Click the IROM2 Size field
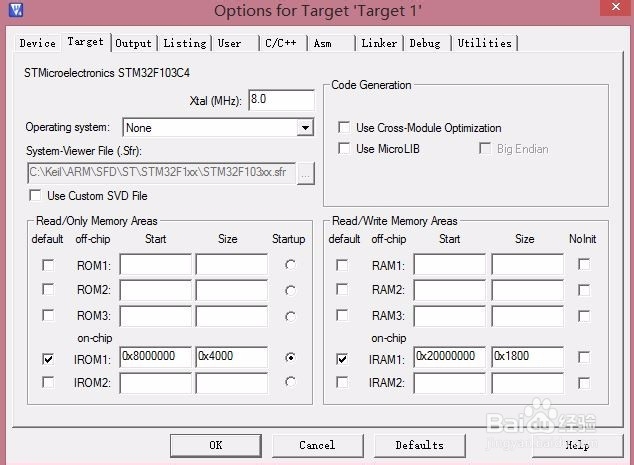Viewport: 634px width, 465px height. pos(232,383)
